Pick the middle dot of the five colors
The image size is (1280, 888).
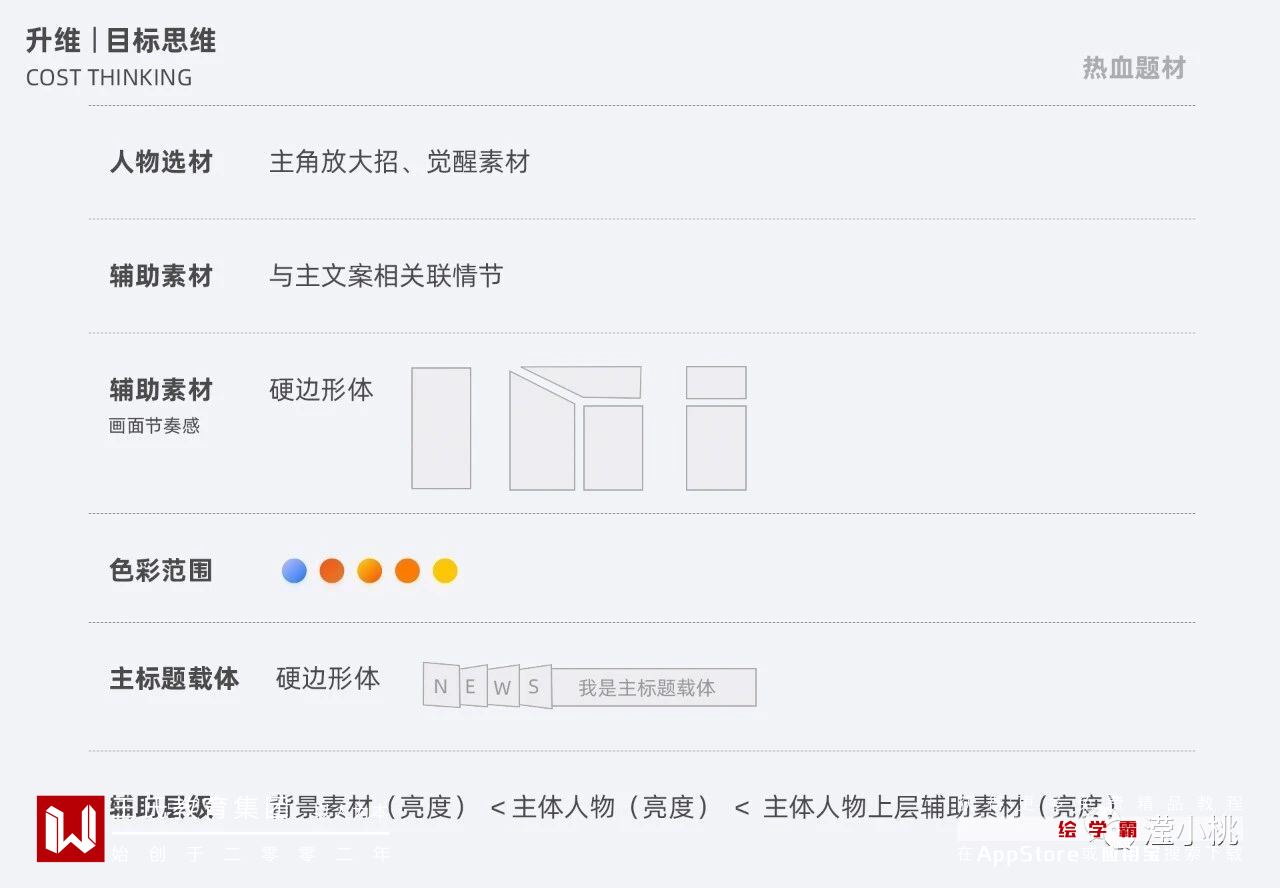pos(370,571)
